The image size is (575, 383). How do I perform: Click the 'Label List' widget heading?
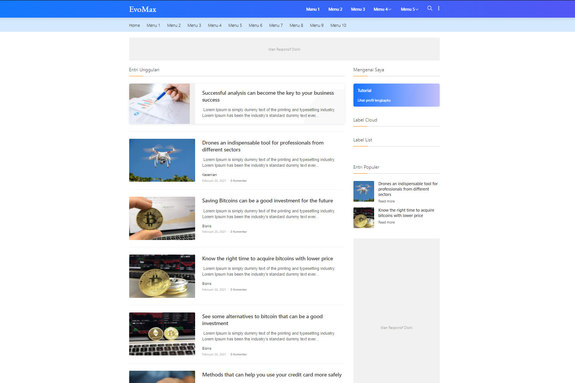tap(362, 140)
